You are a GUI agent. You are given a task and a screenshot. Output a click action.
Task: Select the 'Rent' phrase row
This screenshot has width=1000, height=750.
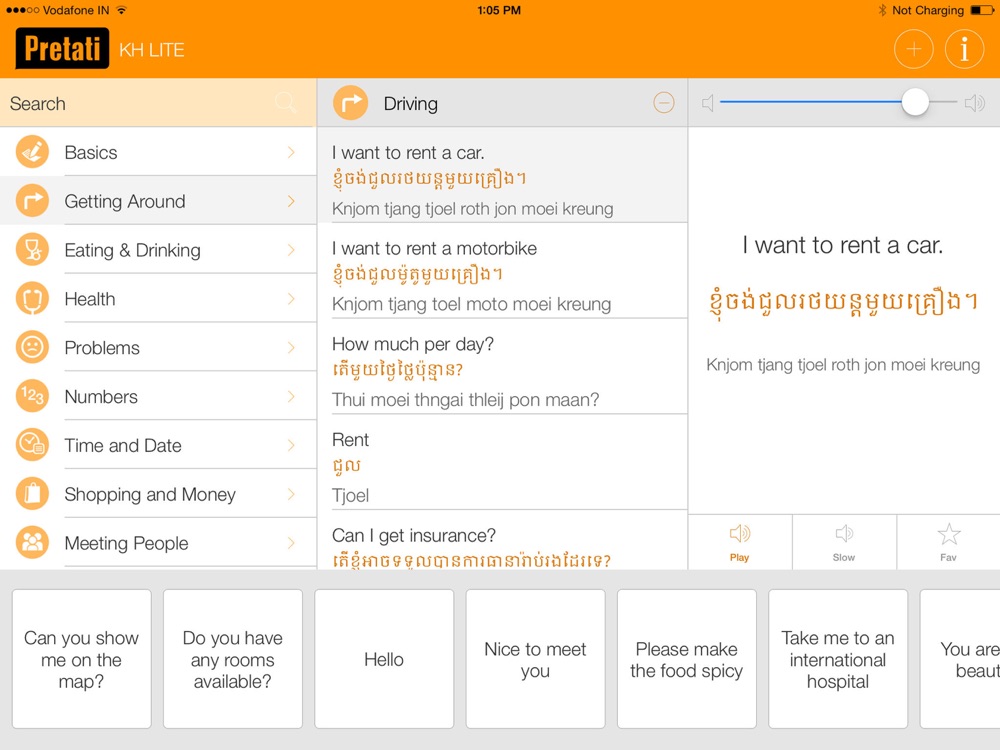coord(503,462)
